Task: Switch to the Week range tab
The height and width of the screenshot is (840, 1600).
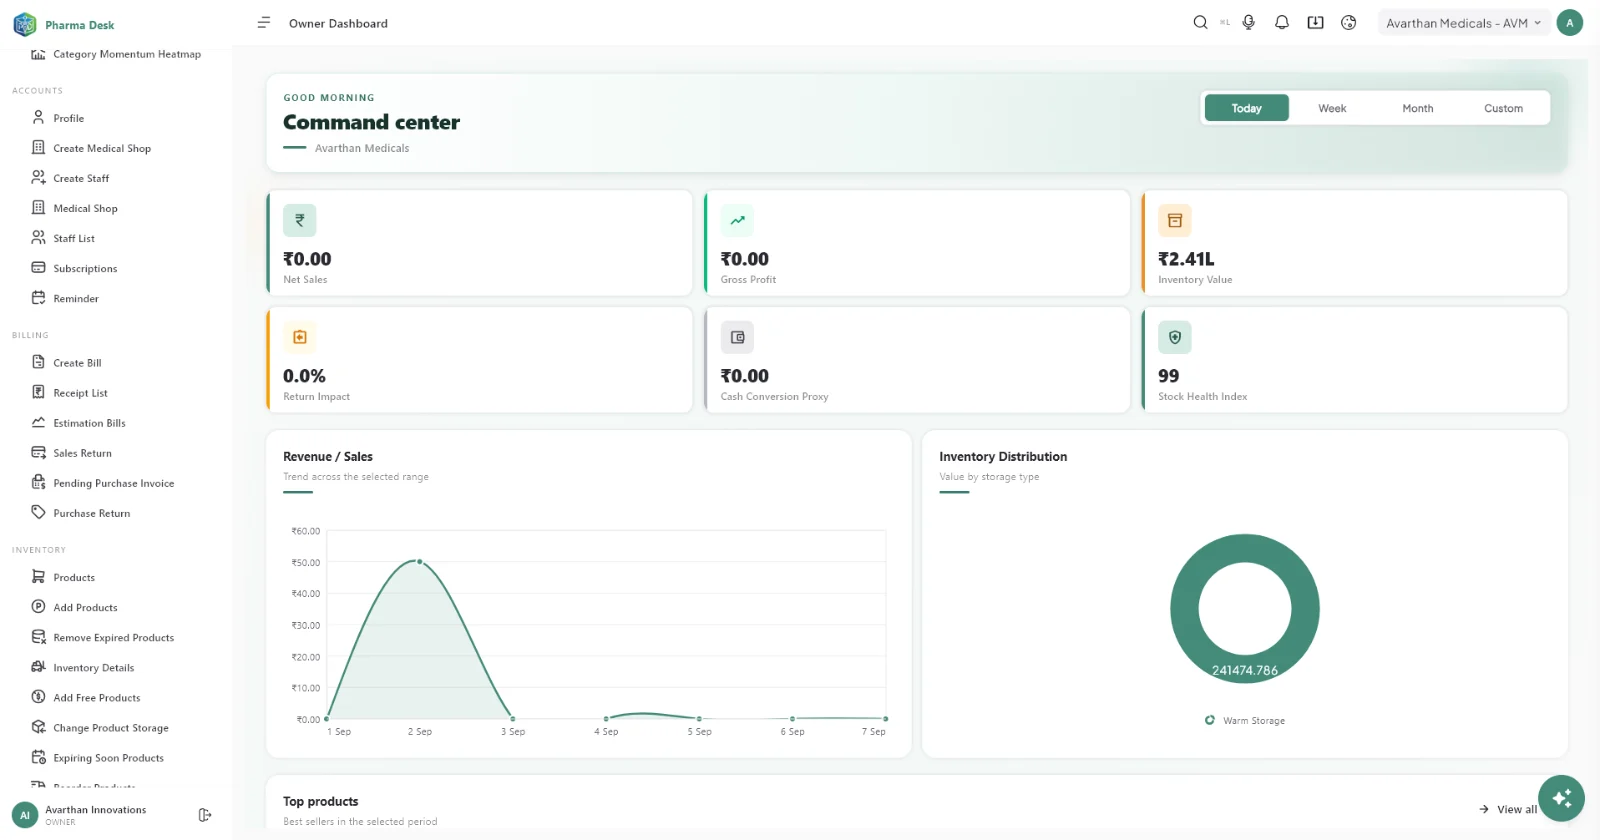Action: pyautogui.click(x=1332, y=108)
